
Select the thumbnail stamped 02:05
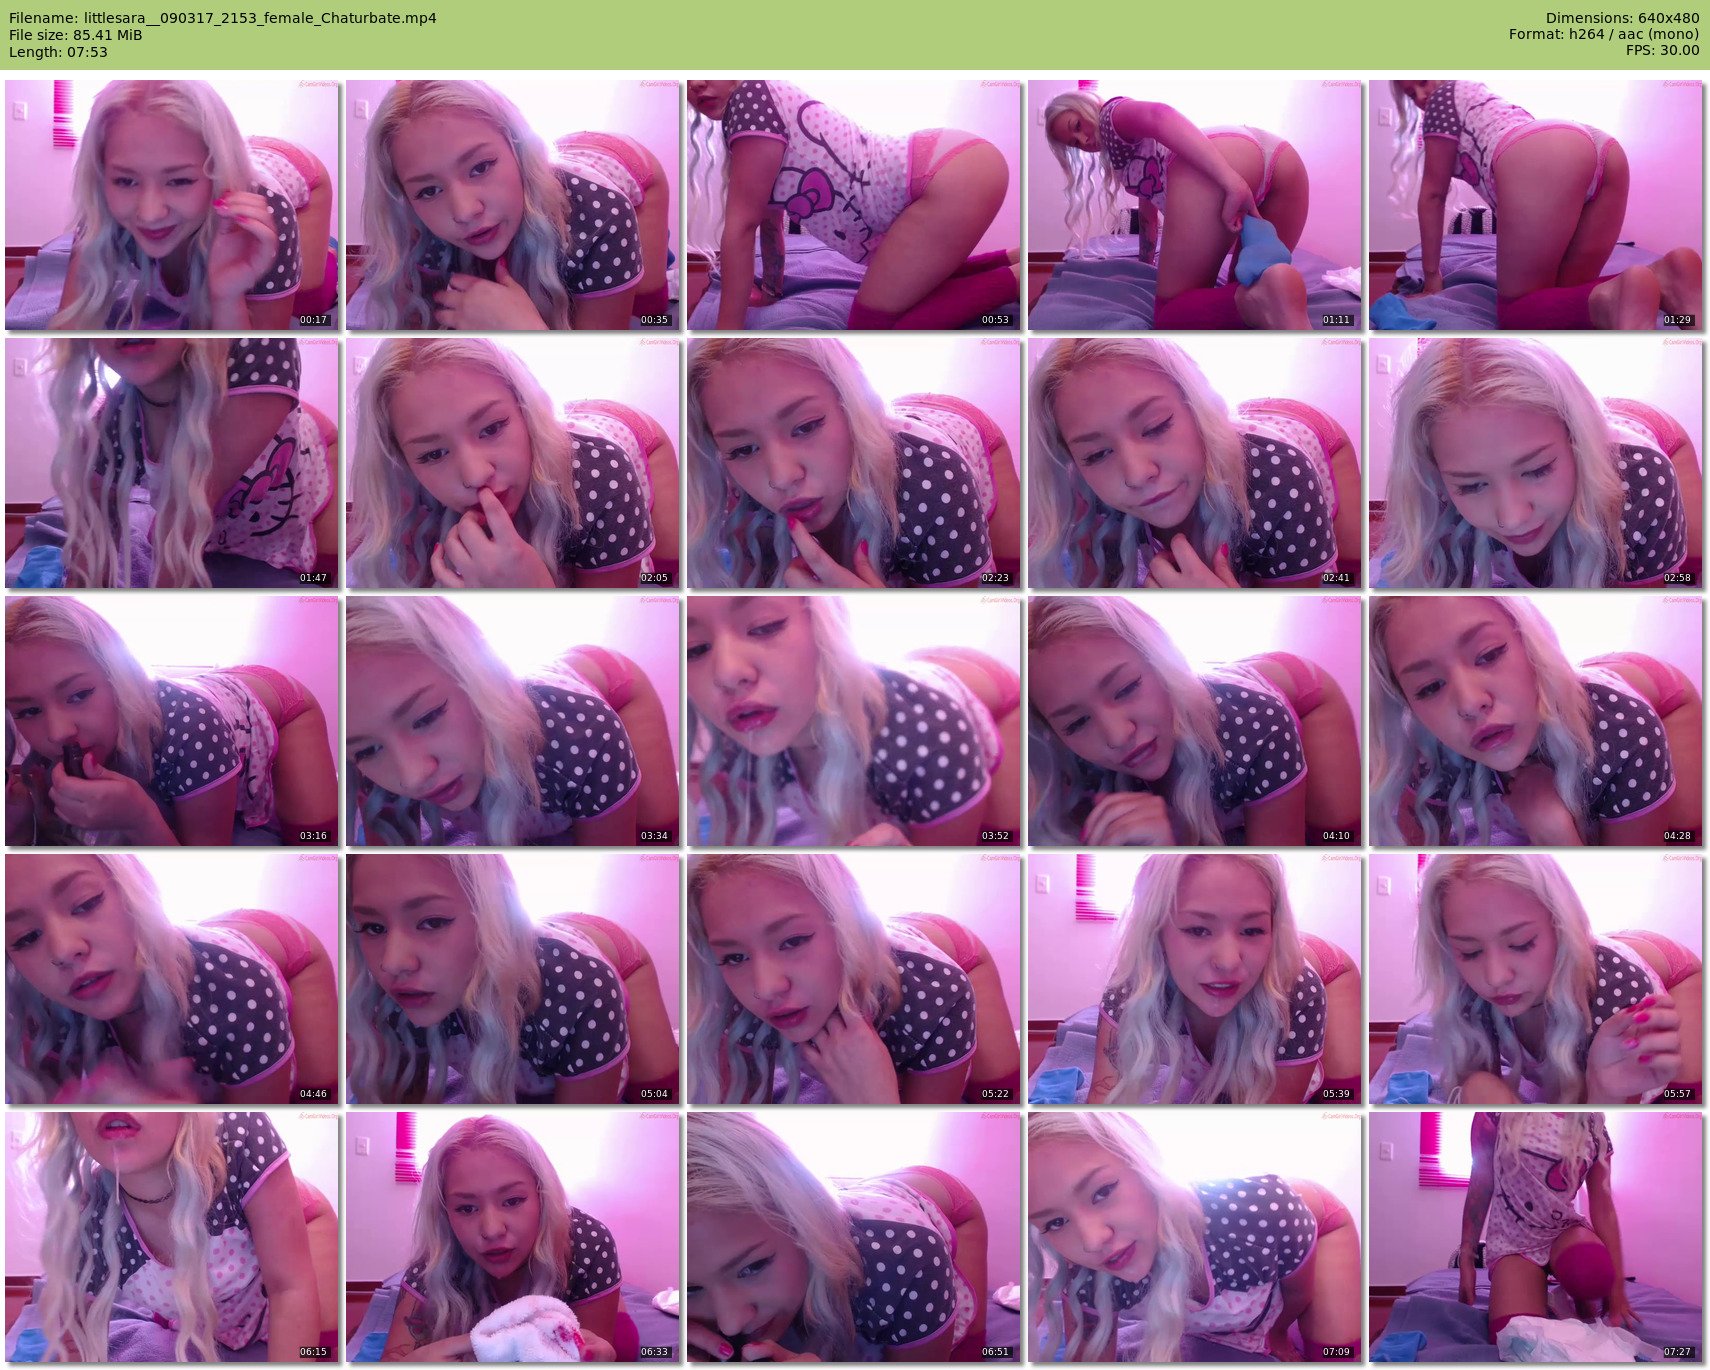pos(513,463)
